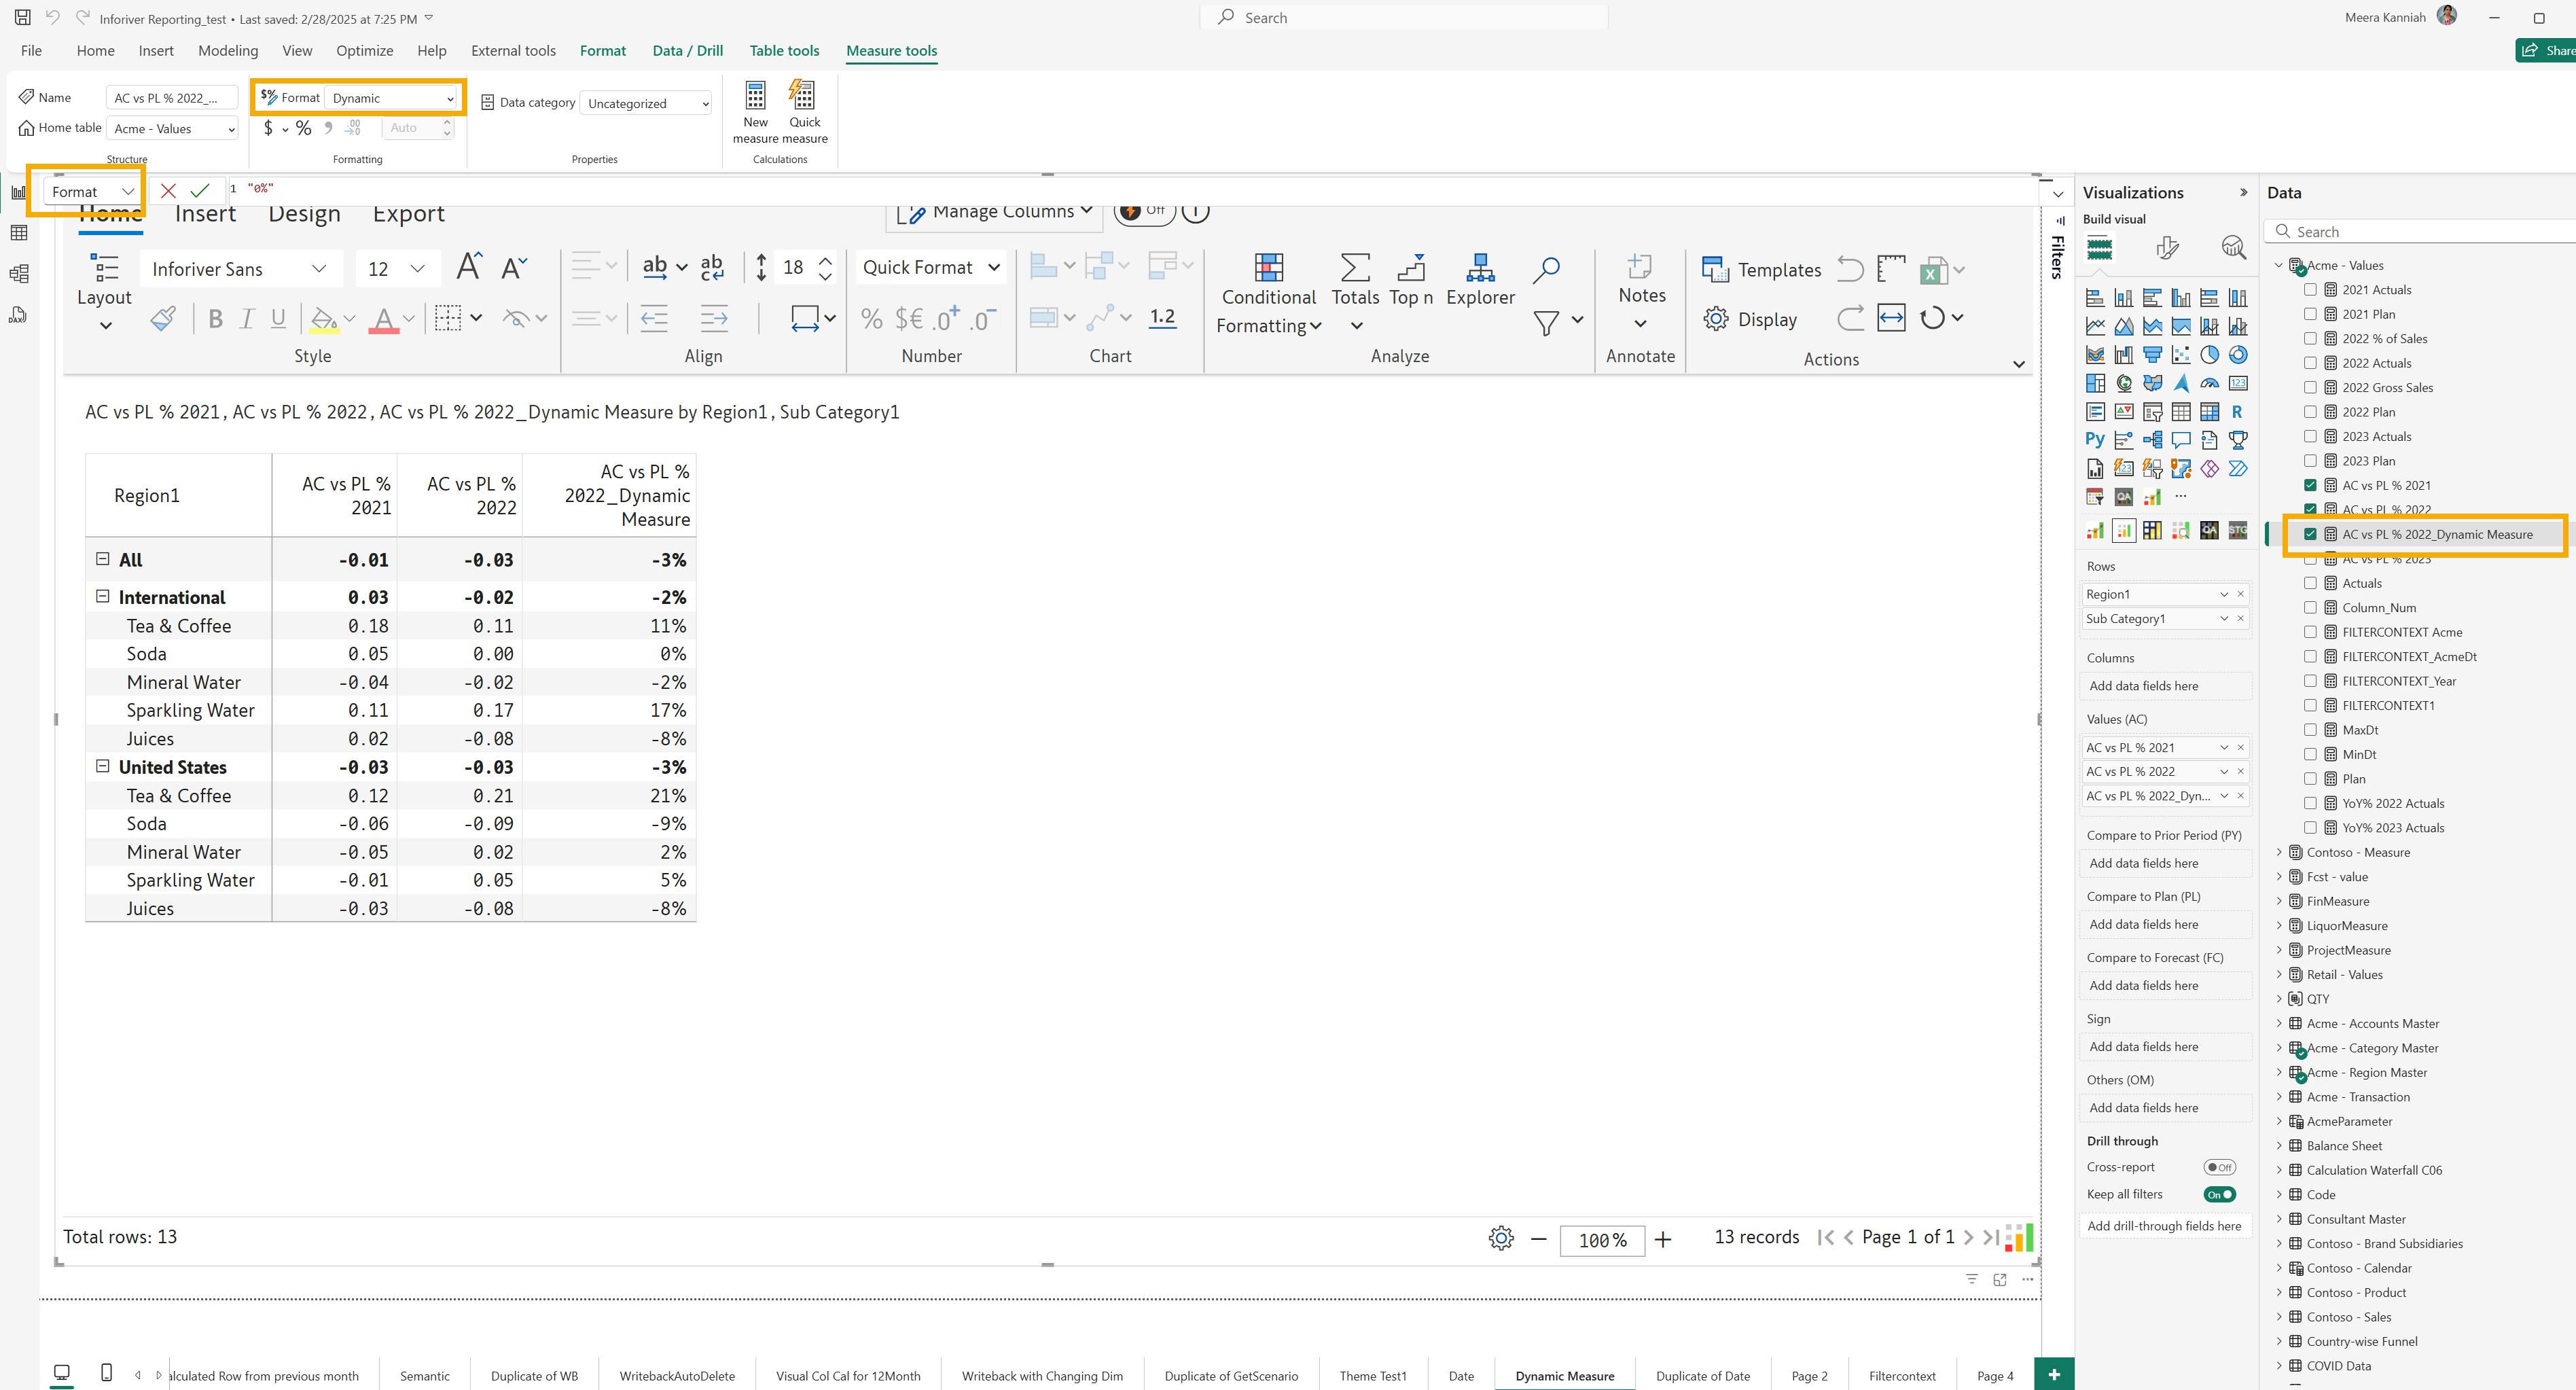
Task: Check the 2022 Actuals field
Action: point(2310,363)
